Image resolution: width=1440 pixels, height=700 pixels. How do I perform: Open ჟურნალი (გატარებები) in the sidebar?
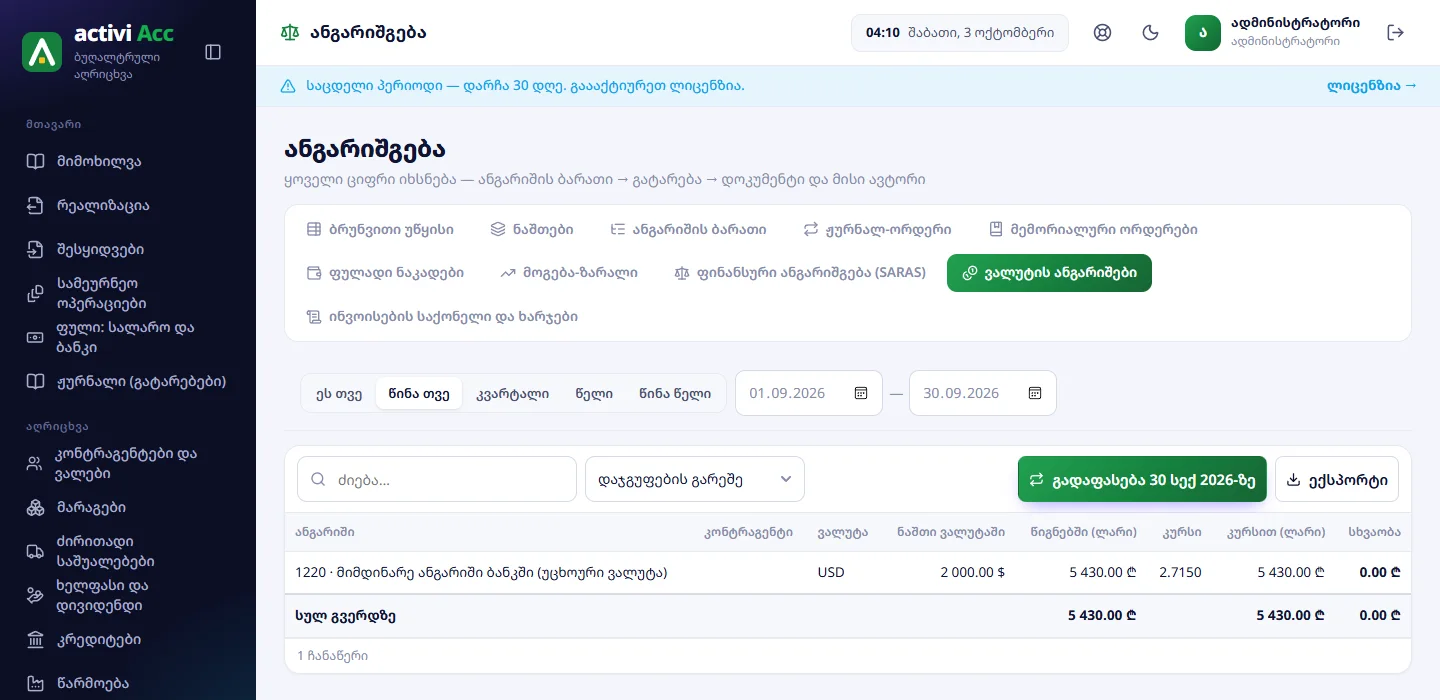(x=128, y=381)
